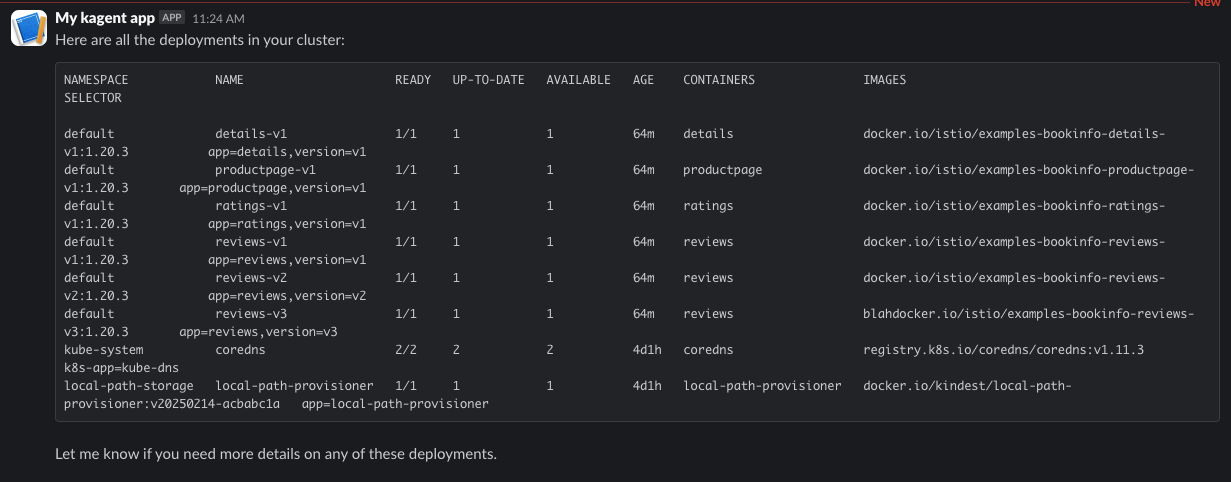This screenshot has width=1231, height=482.
Task: Click the IMAGES column header
Action: (x=885, y=80)
